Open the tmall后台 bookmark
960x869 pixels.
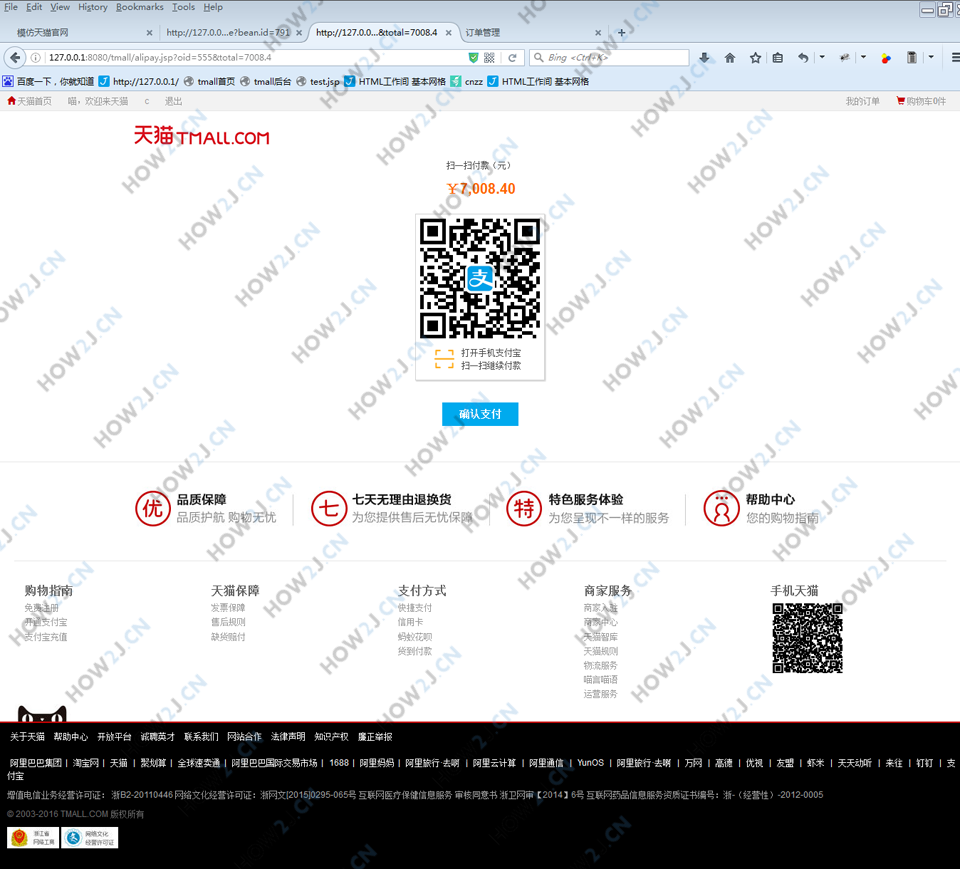(x=266, y=81)
